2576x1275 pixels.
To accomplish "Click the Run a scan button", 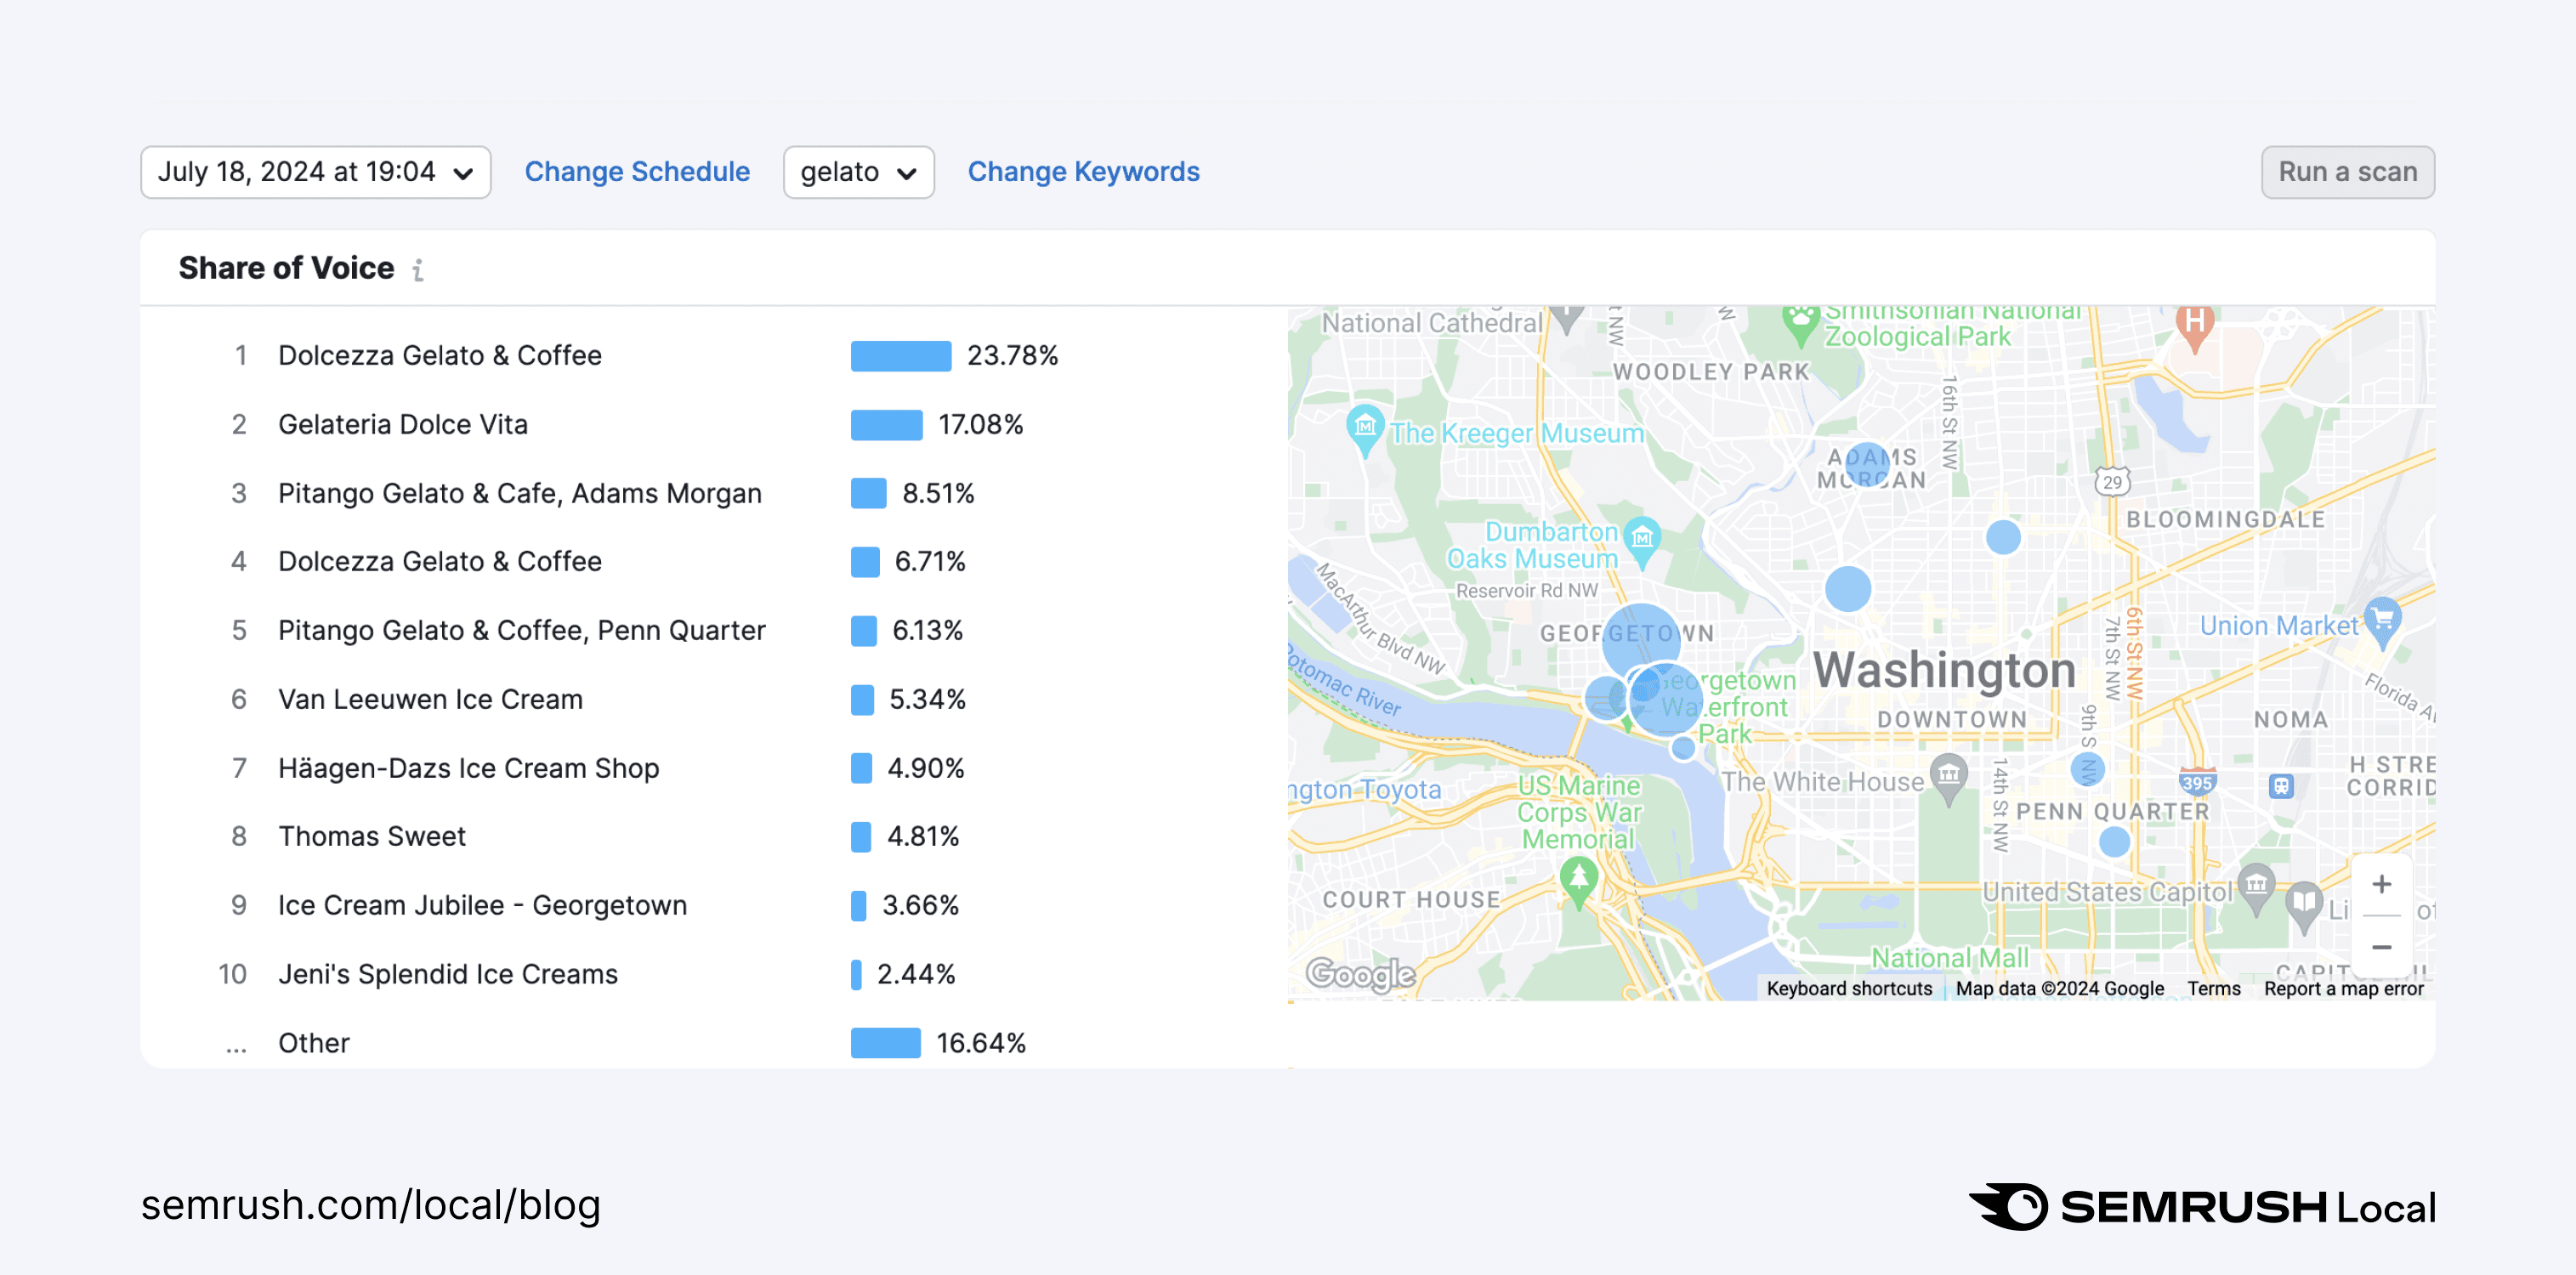I will [x=2348, y=172].
